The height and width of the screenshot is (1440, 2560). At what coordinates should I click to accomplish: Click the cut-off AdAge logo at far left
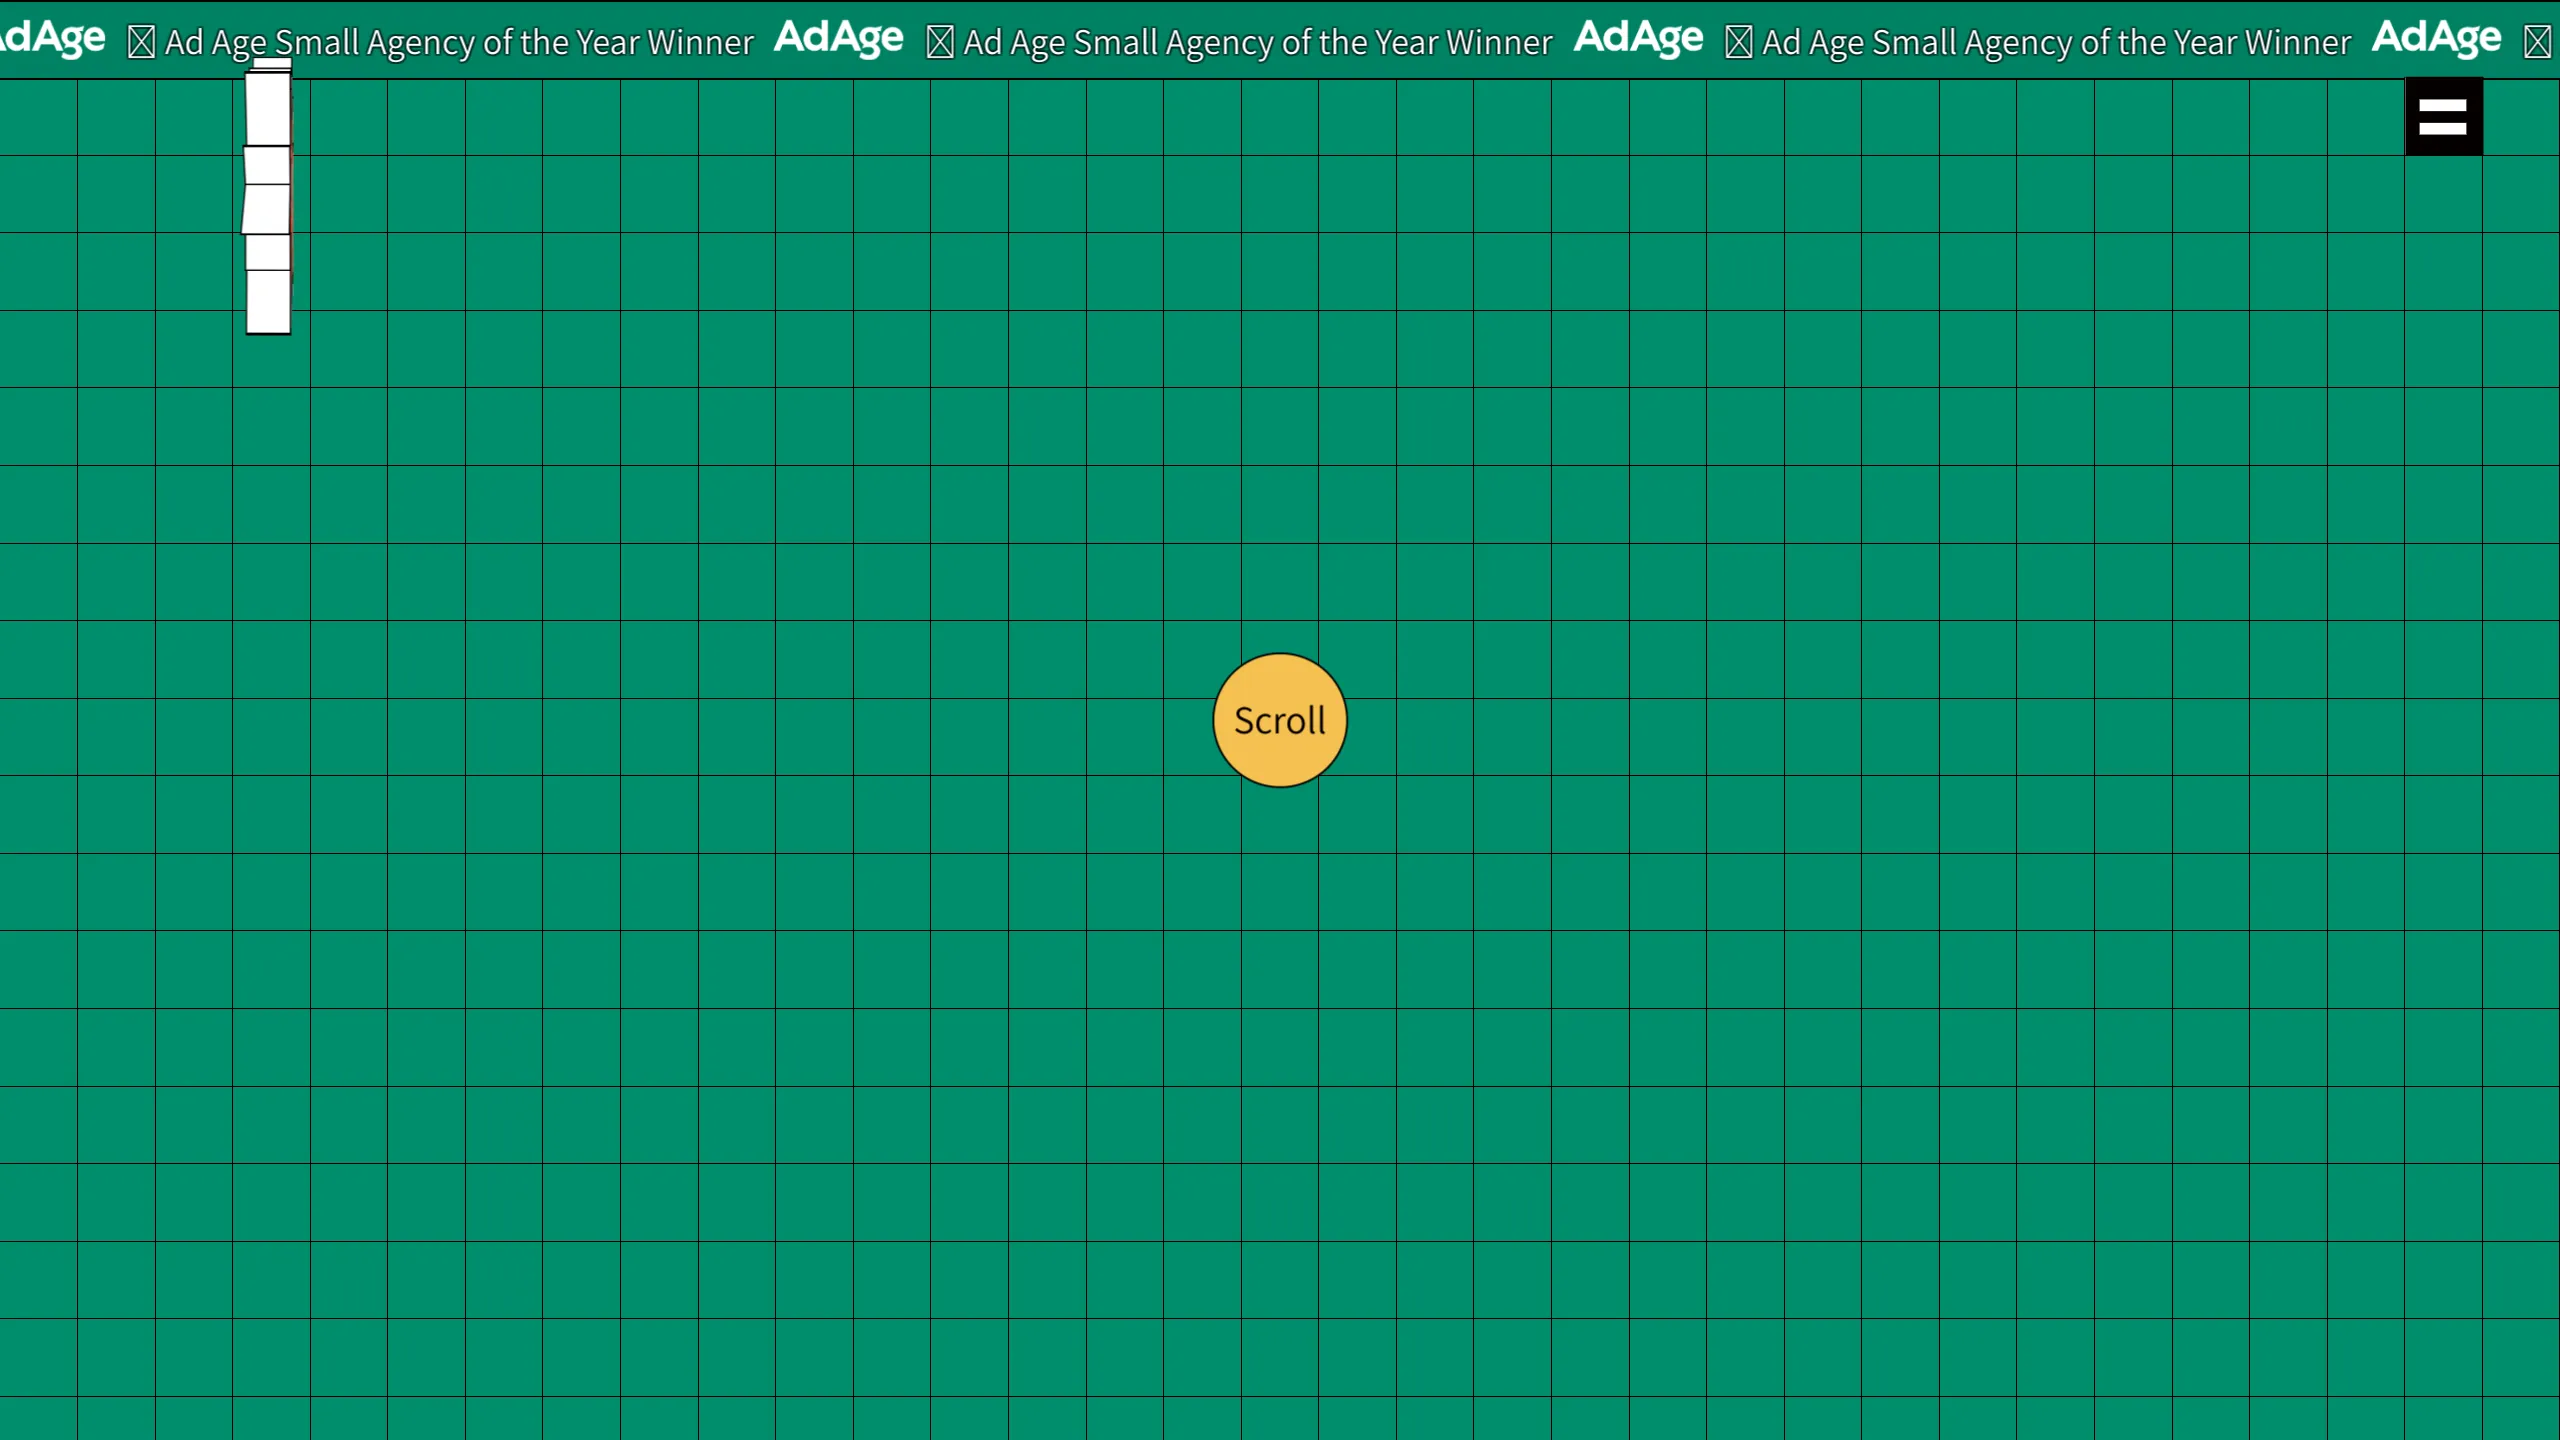tap(52, 38)
